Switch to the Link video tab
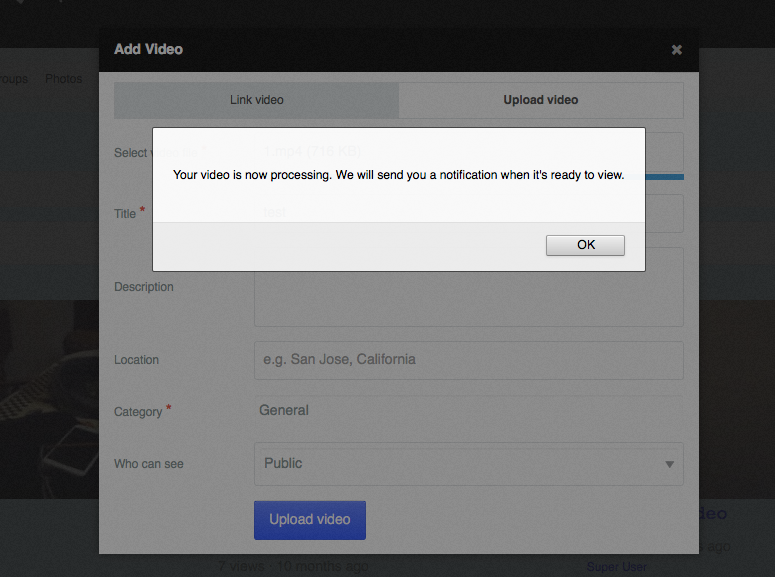This screenshot has width=775, height=577. point(257,100)
